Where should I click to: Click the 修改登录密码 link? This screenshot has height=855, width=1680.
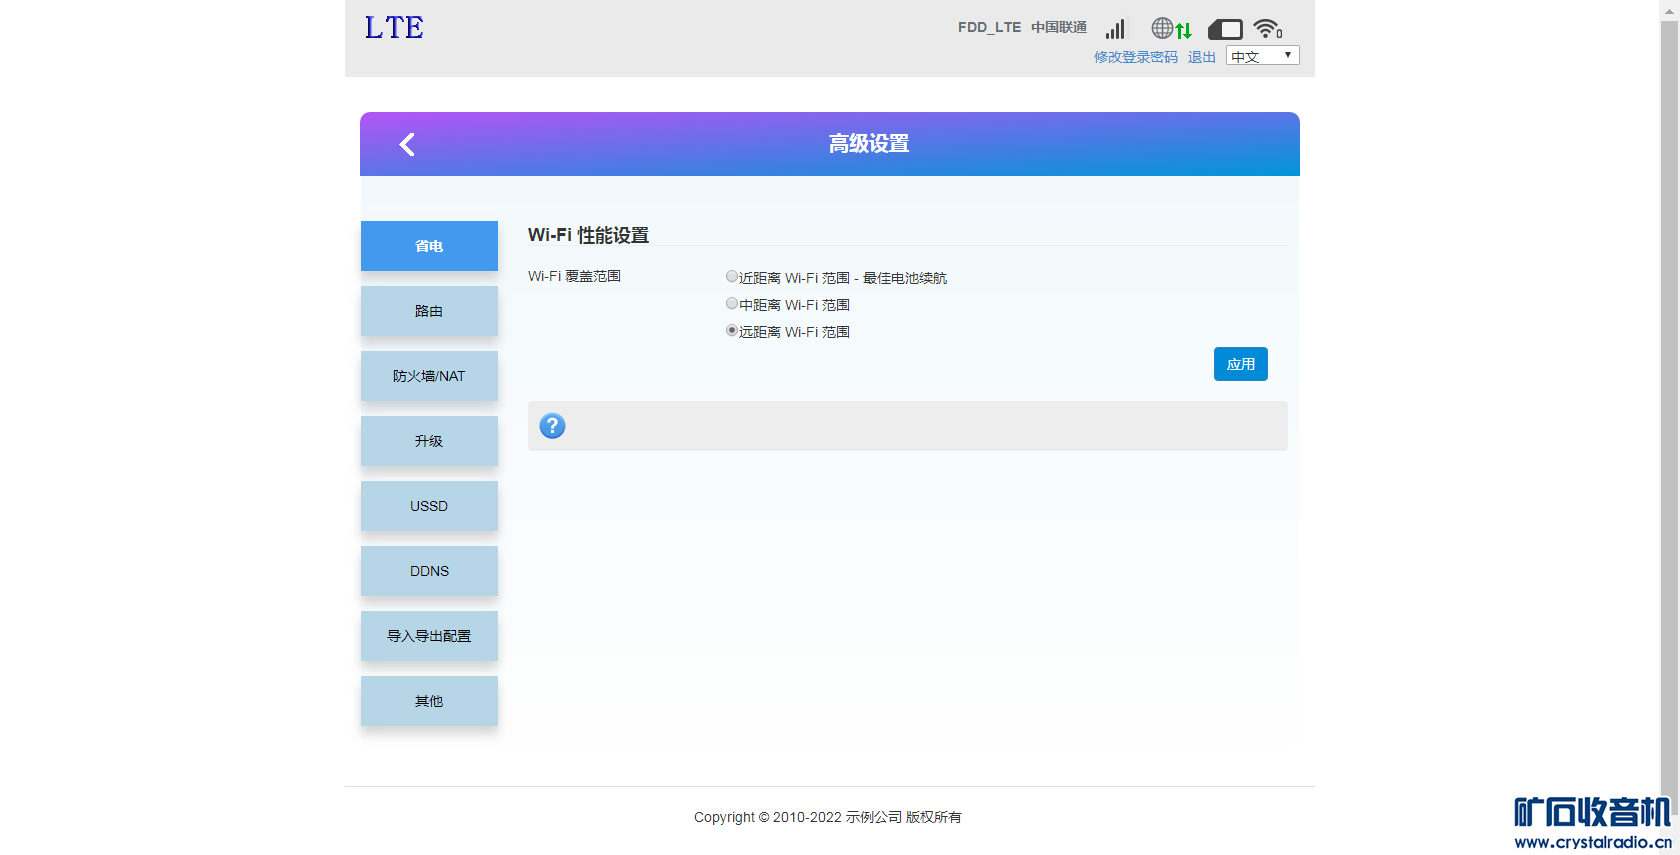1136,57
